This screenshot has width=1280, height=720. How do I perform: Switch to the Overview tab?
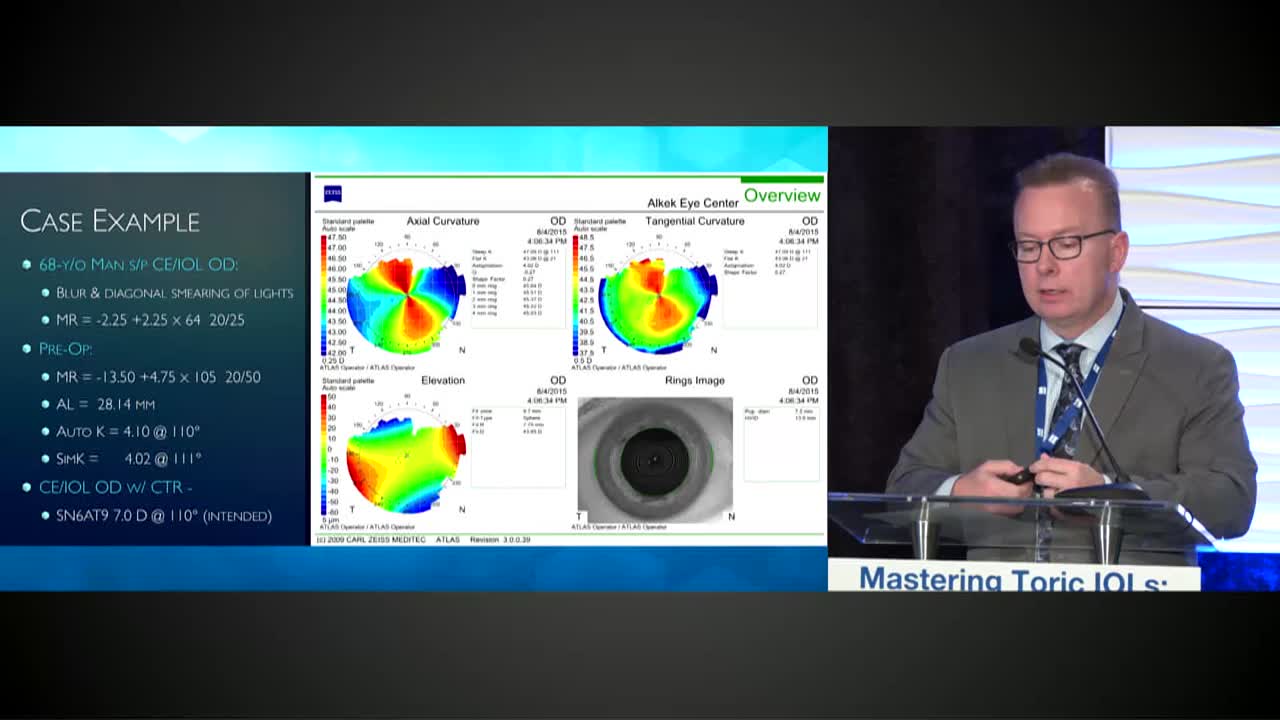781,196
